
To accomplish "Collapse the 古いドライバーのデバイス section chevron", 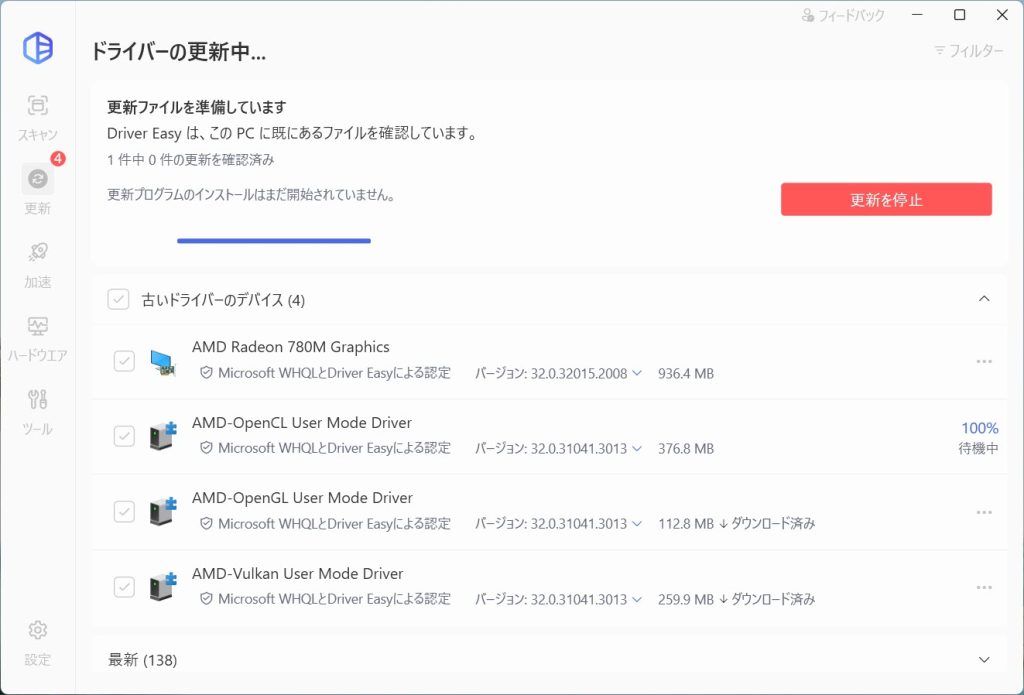I will pyautogui.click(x=984, y=299).
